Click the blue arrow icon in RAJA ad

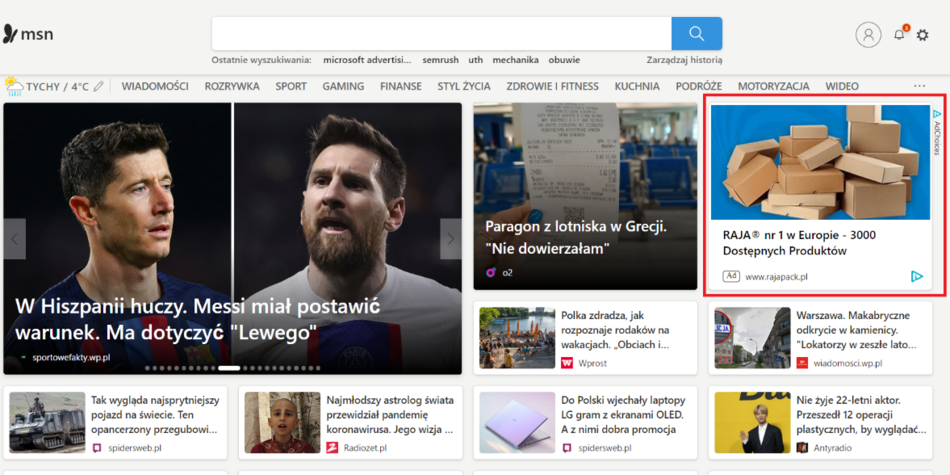pos(917,276)
